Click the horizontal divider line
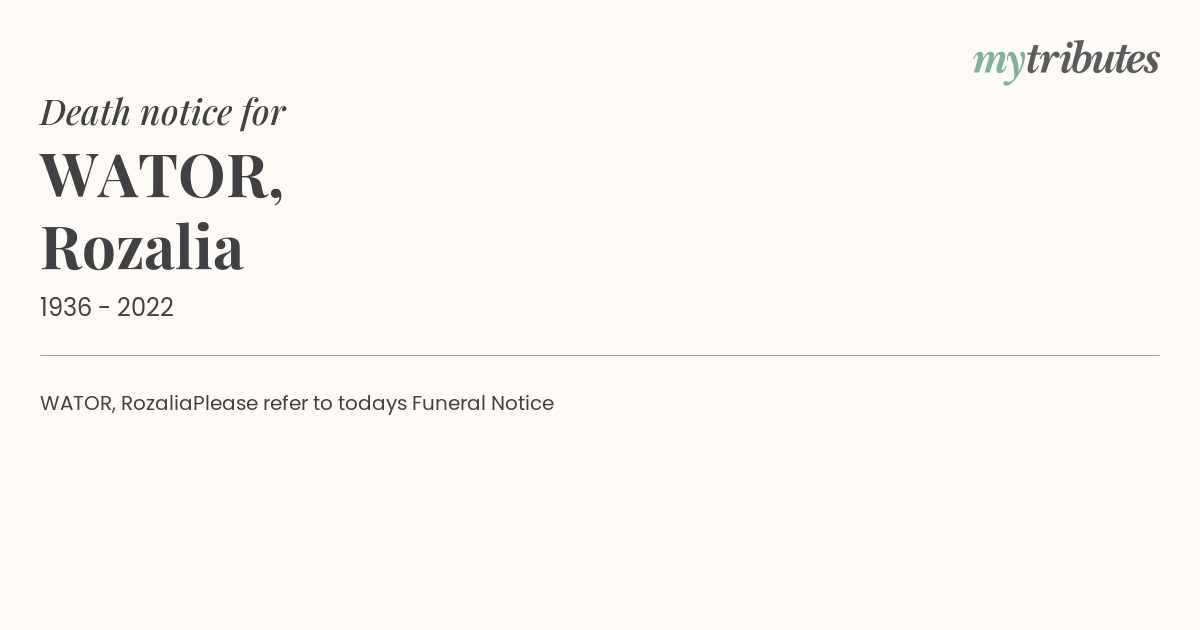1200x630 pixels. coord(600,355)
